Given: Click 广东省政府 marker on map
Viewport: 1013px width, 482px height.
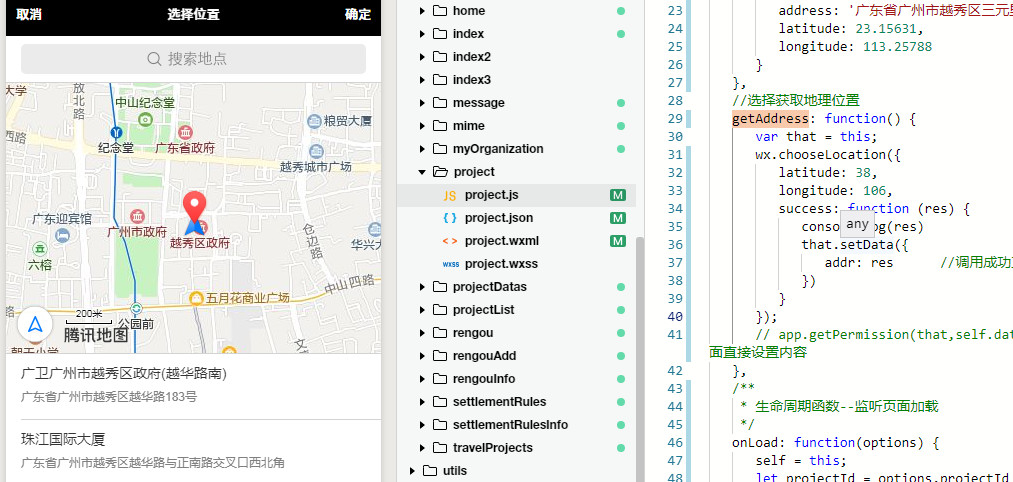Looking at the screenshot, I should [185, 132].
